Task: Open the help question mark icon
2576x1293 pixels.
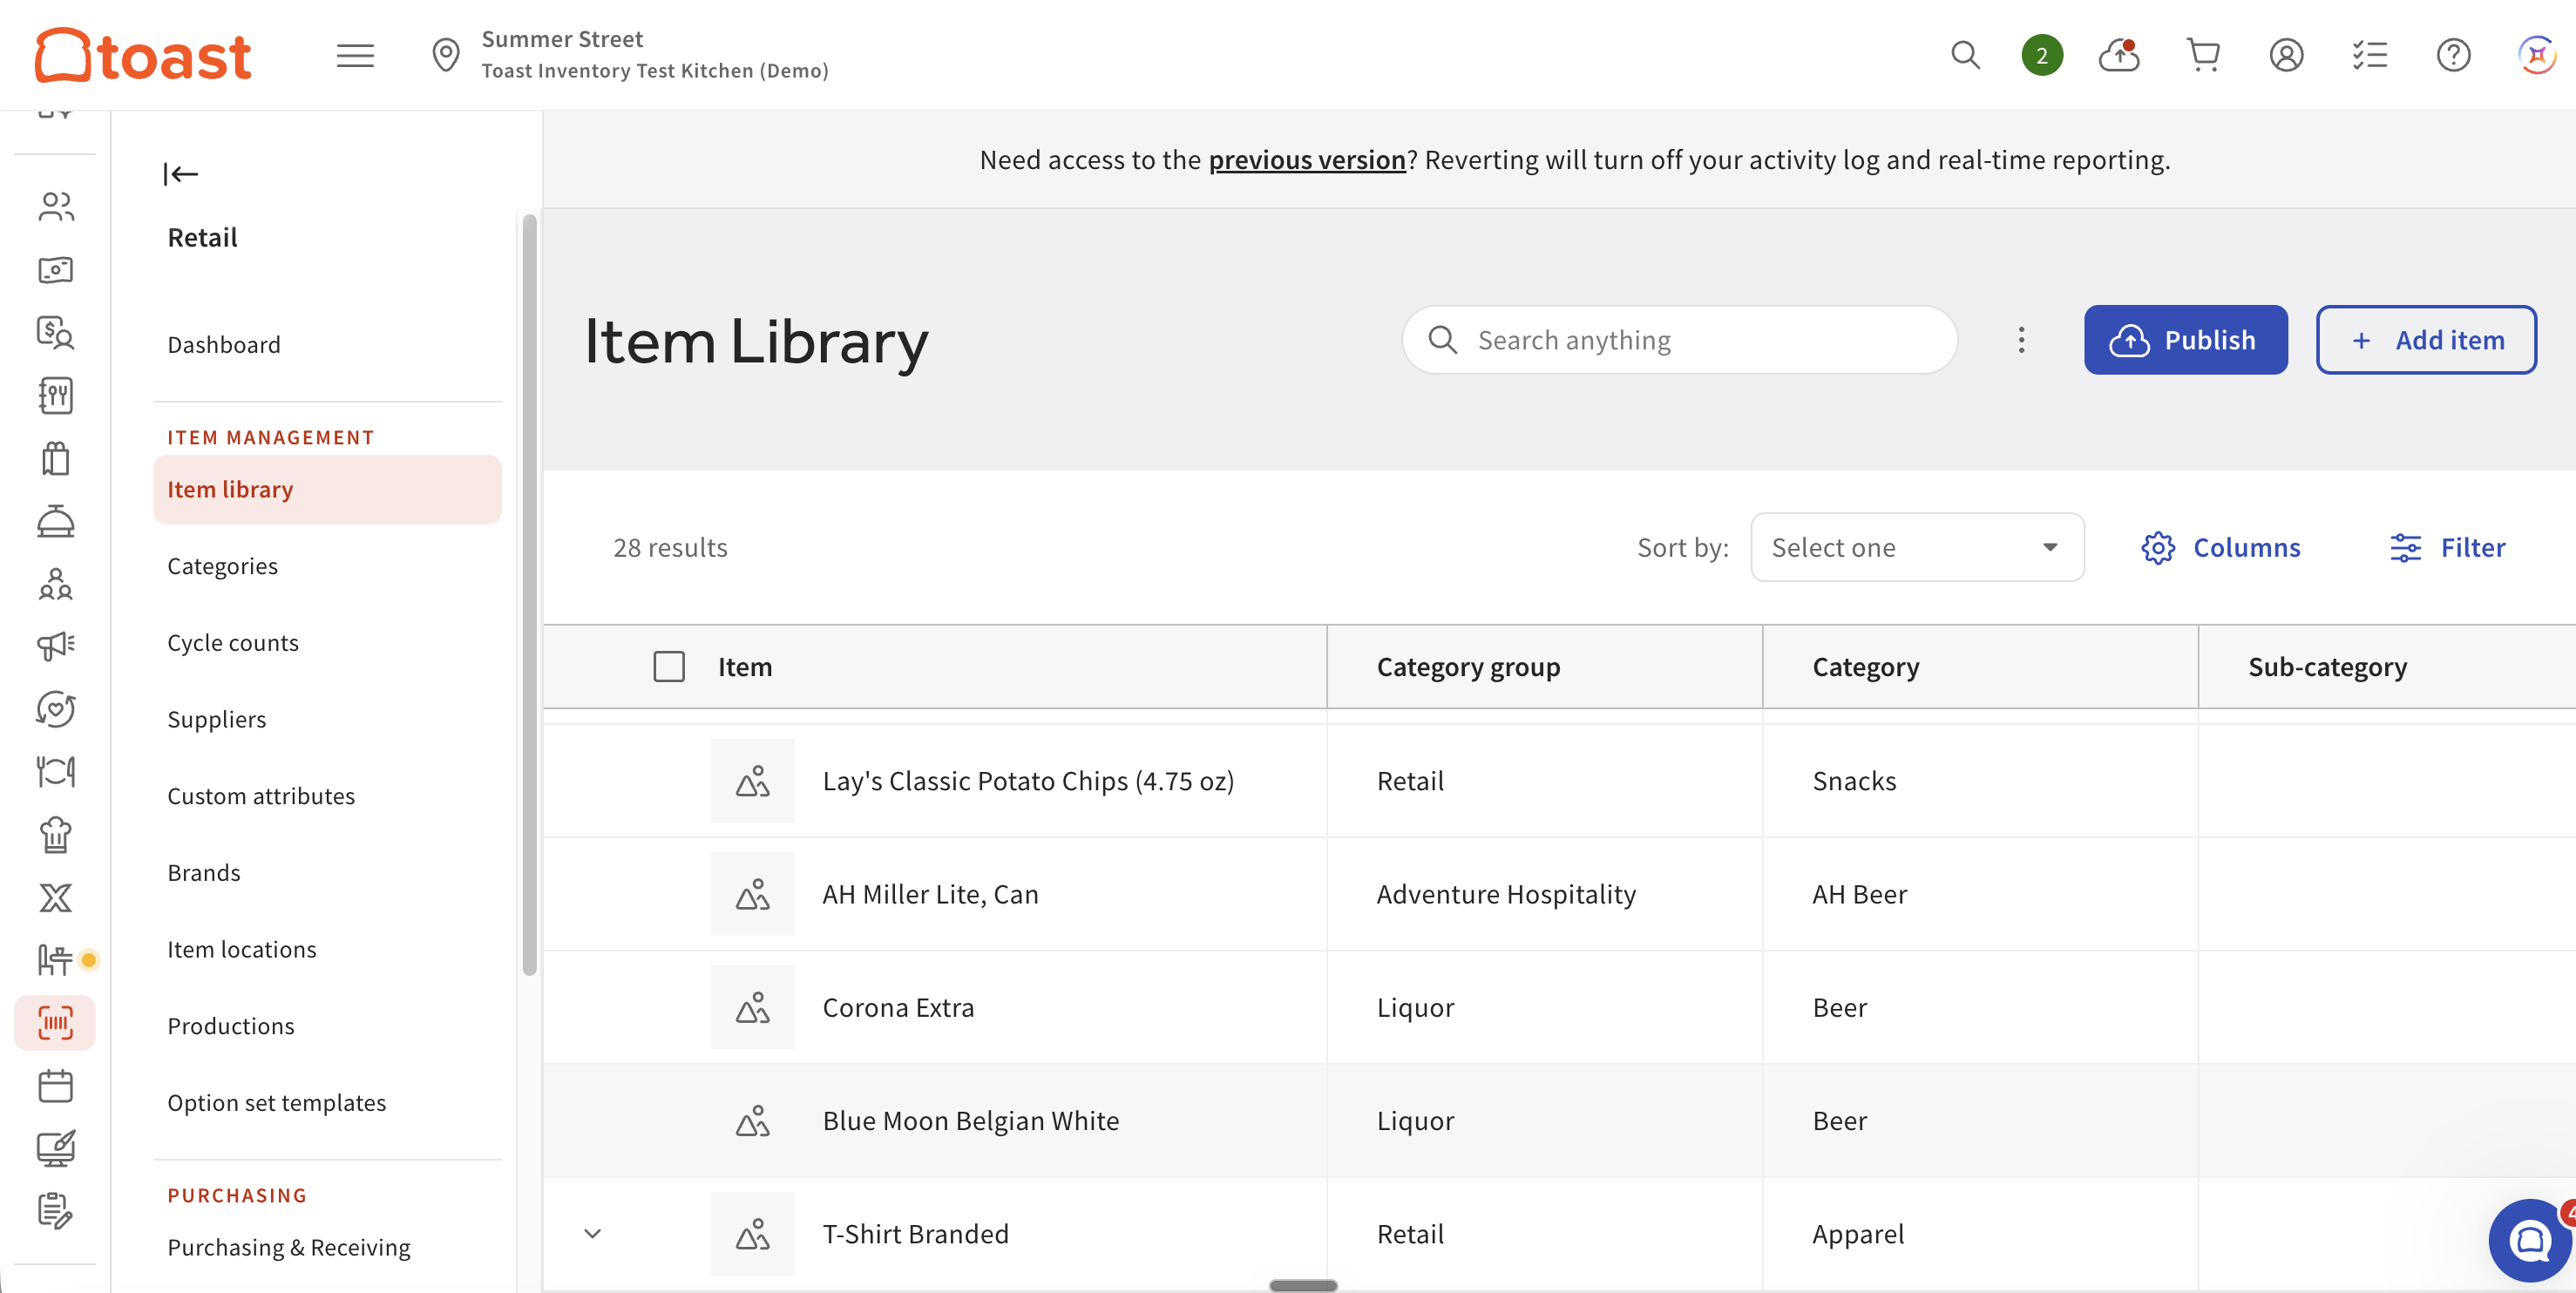Action: click(2453, 55)
